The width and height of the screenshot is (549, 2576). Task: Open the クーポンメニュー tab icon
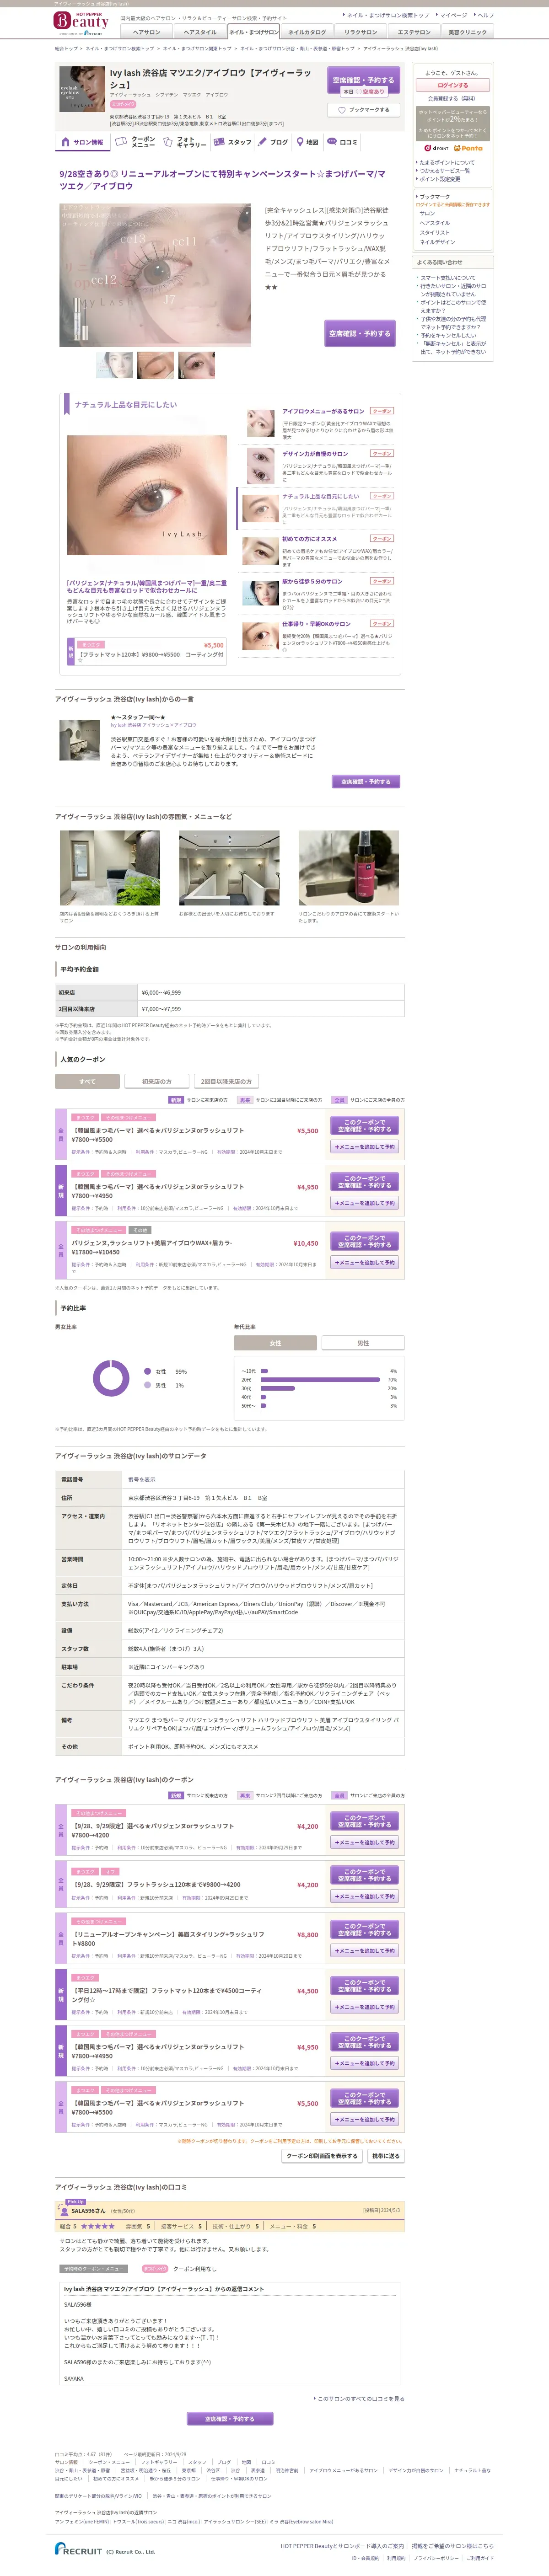click(x=135, y=142)
